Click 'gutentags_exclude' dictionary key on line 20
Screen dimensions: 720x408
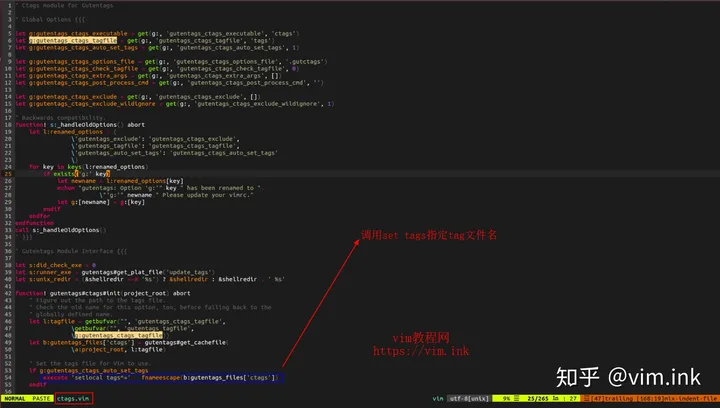tap(108, 139)
